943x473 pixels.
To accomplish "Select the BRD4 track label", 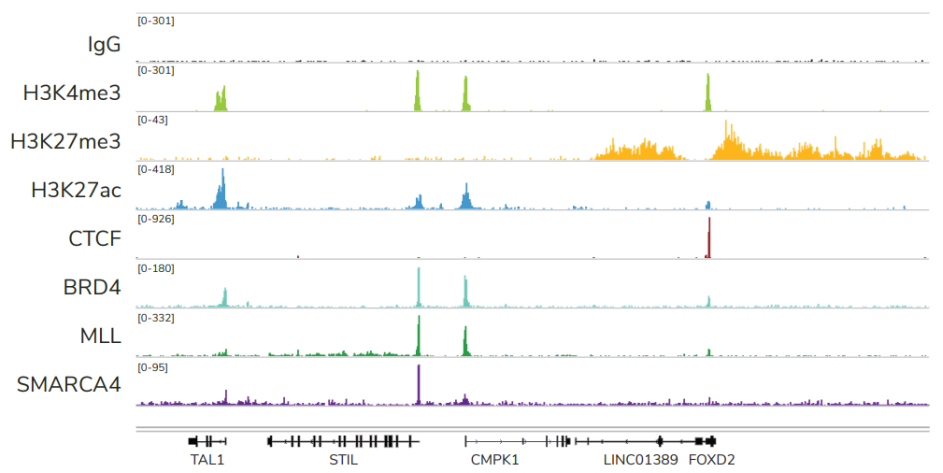I will pyautogui.click(x=92, y=287).
